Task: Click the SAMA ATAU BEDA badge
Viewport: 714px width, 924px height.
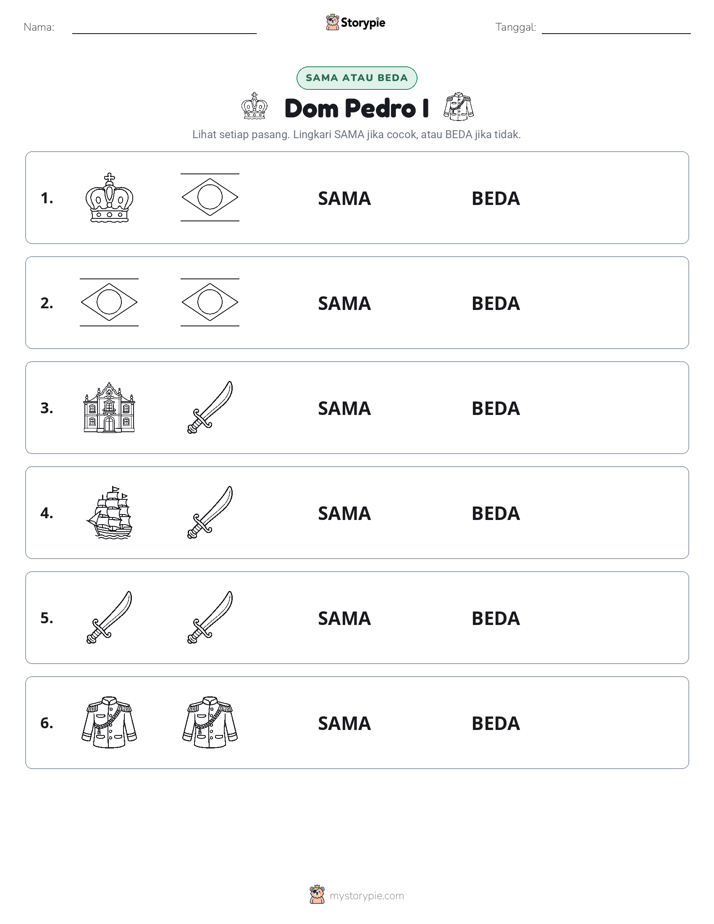Action: click(356, 78)
